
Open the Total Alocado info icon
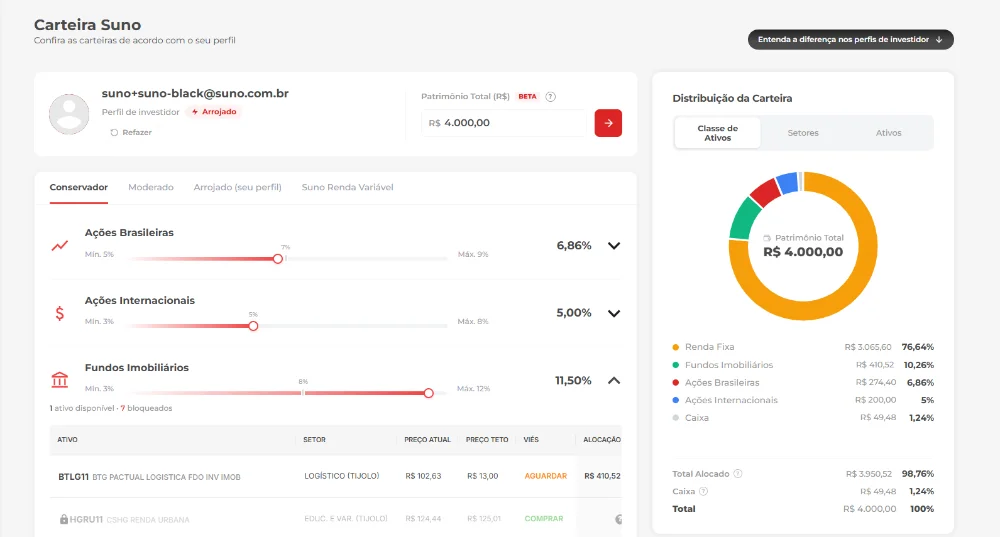coord(738,474)
